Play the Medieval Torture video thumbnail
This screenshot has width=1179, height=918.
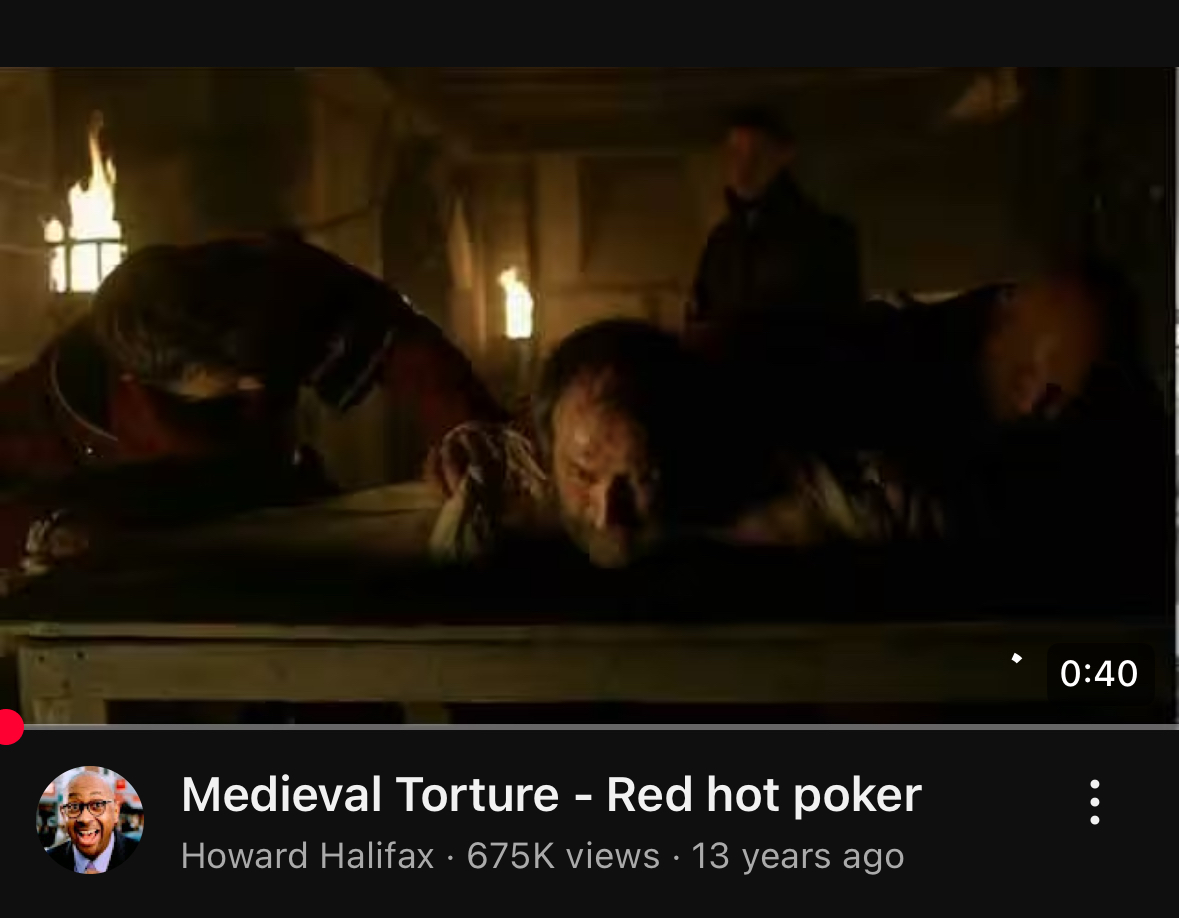tap(590, 395)
